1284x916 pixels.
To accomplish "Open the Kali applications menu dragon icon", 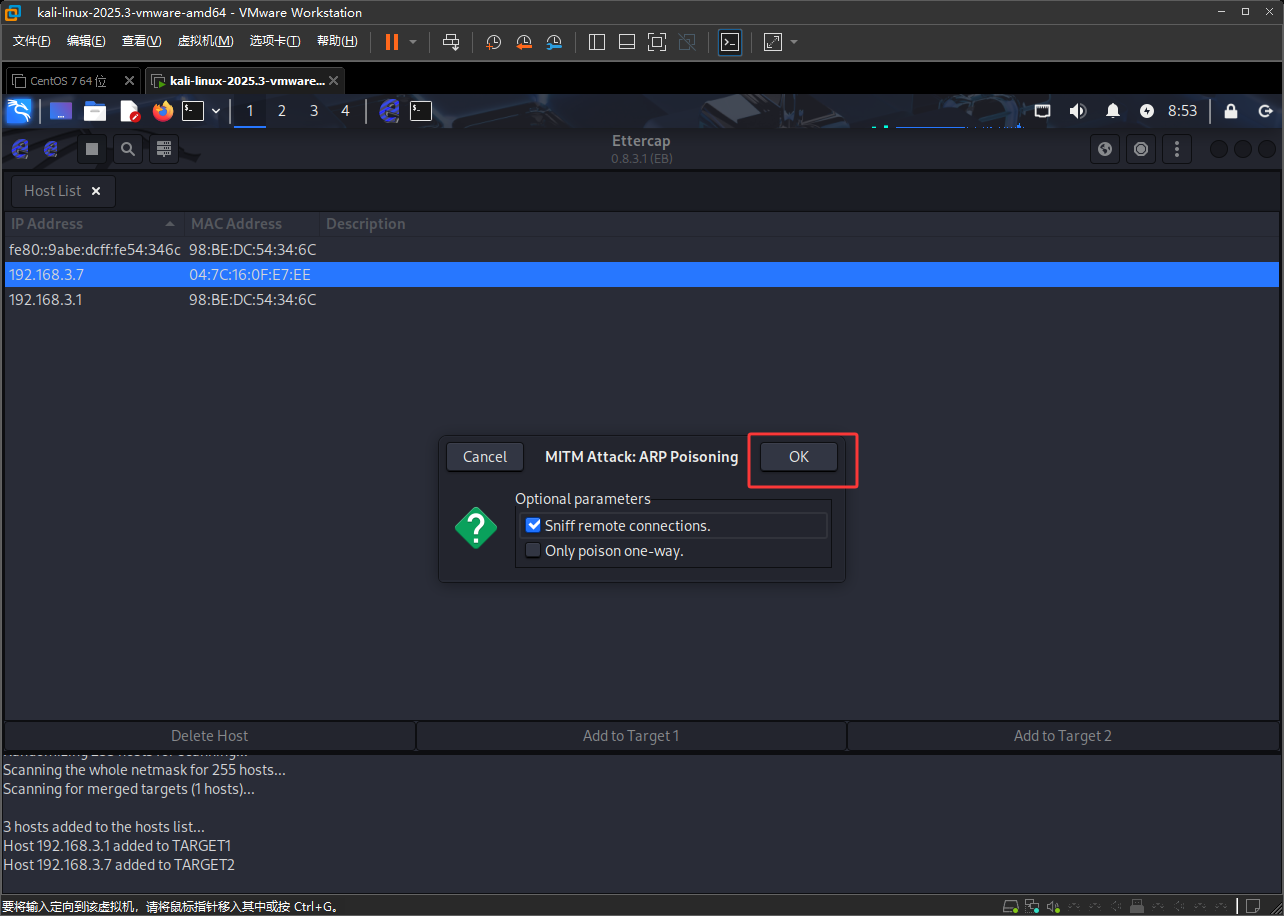I will coord(19,111).
